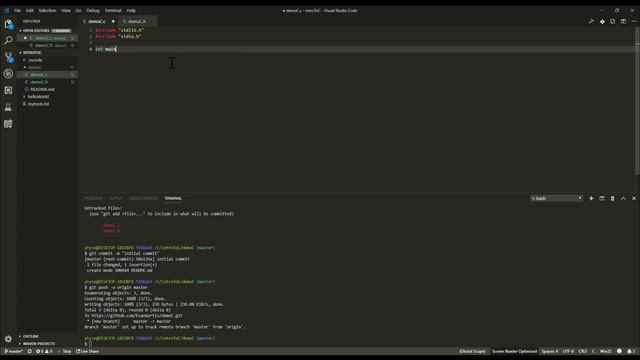Viewport: 640px width, 360px height.
Task: Switch to the Output panel tab
Action: coord(116,198)
